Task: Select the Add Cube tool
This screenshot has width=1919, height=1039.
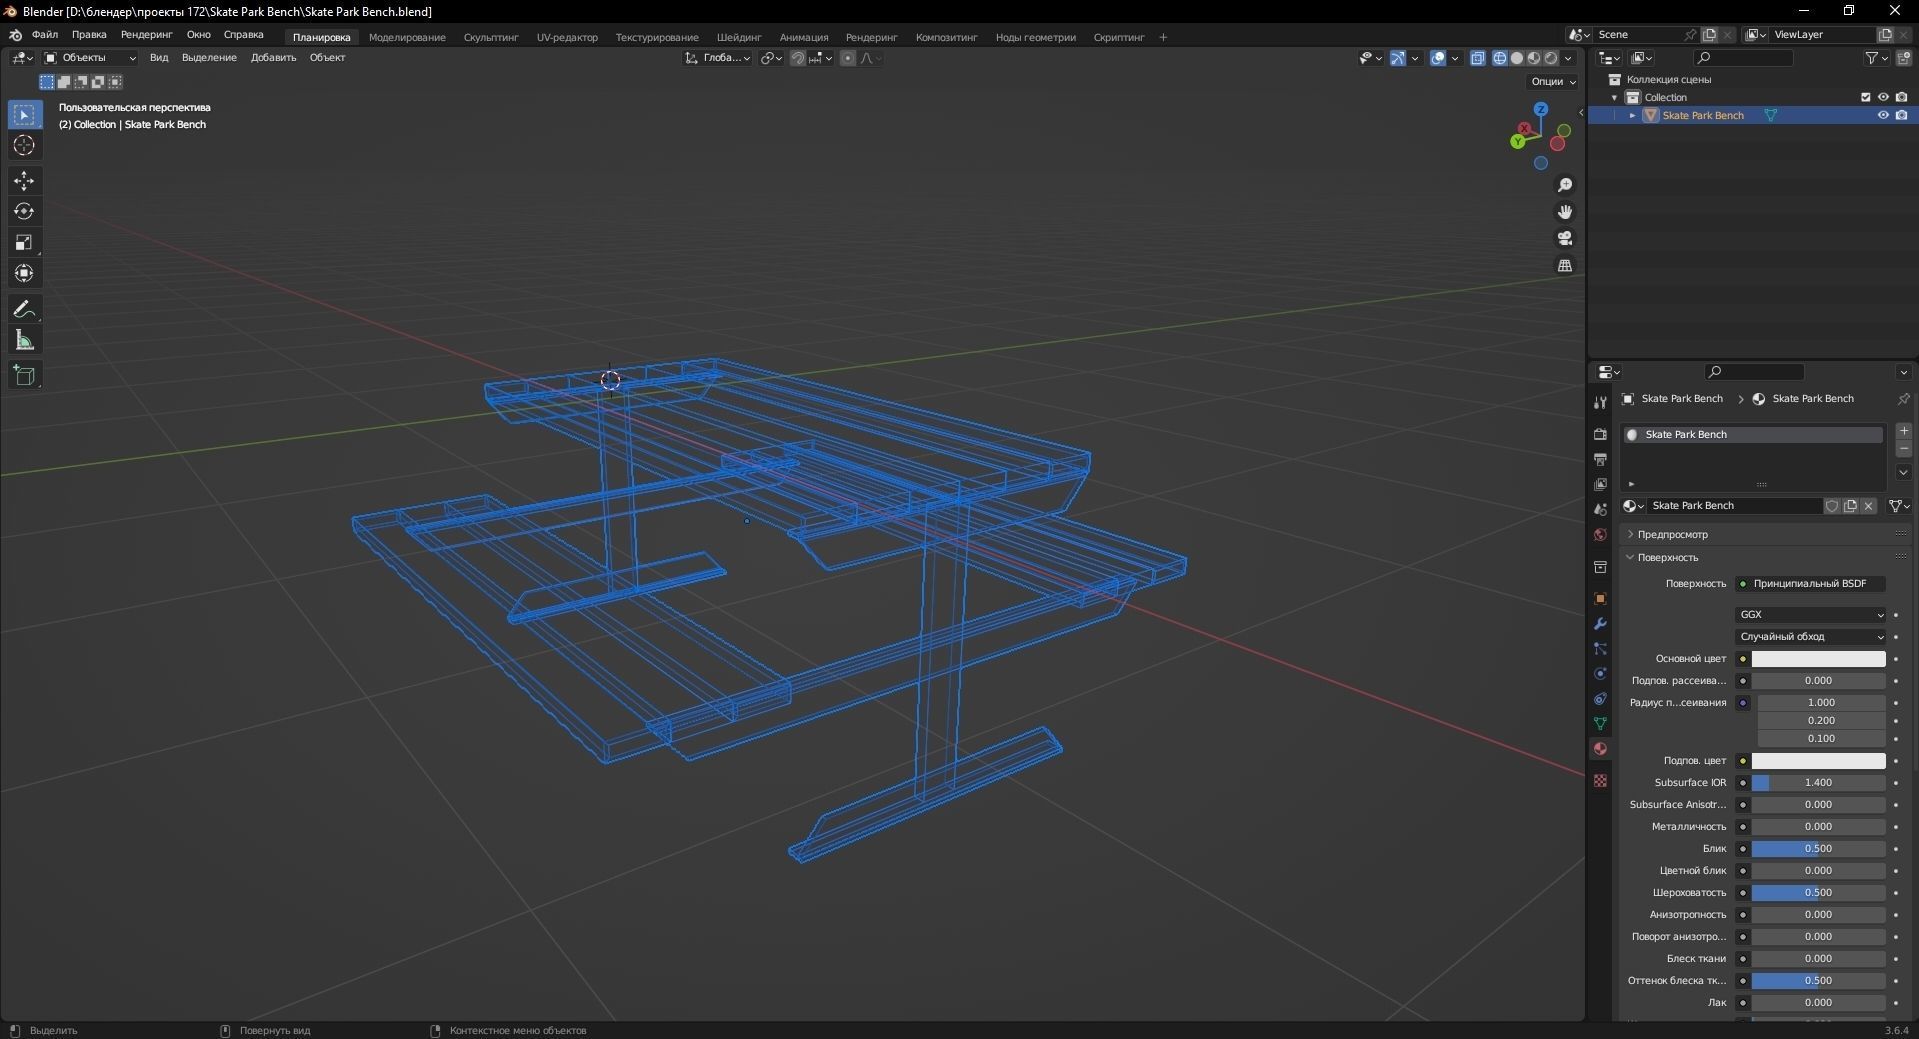Action: point(24,376)
